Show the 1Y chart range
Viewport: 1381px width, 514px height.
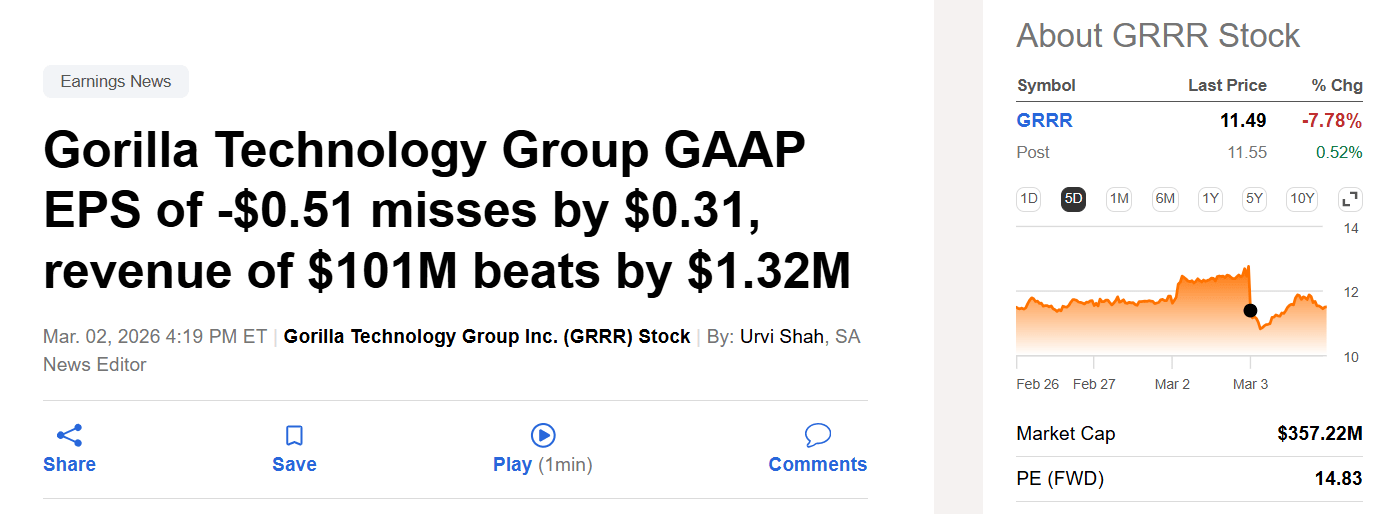1210,199
